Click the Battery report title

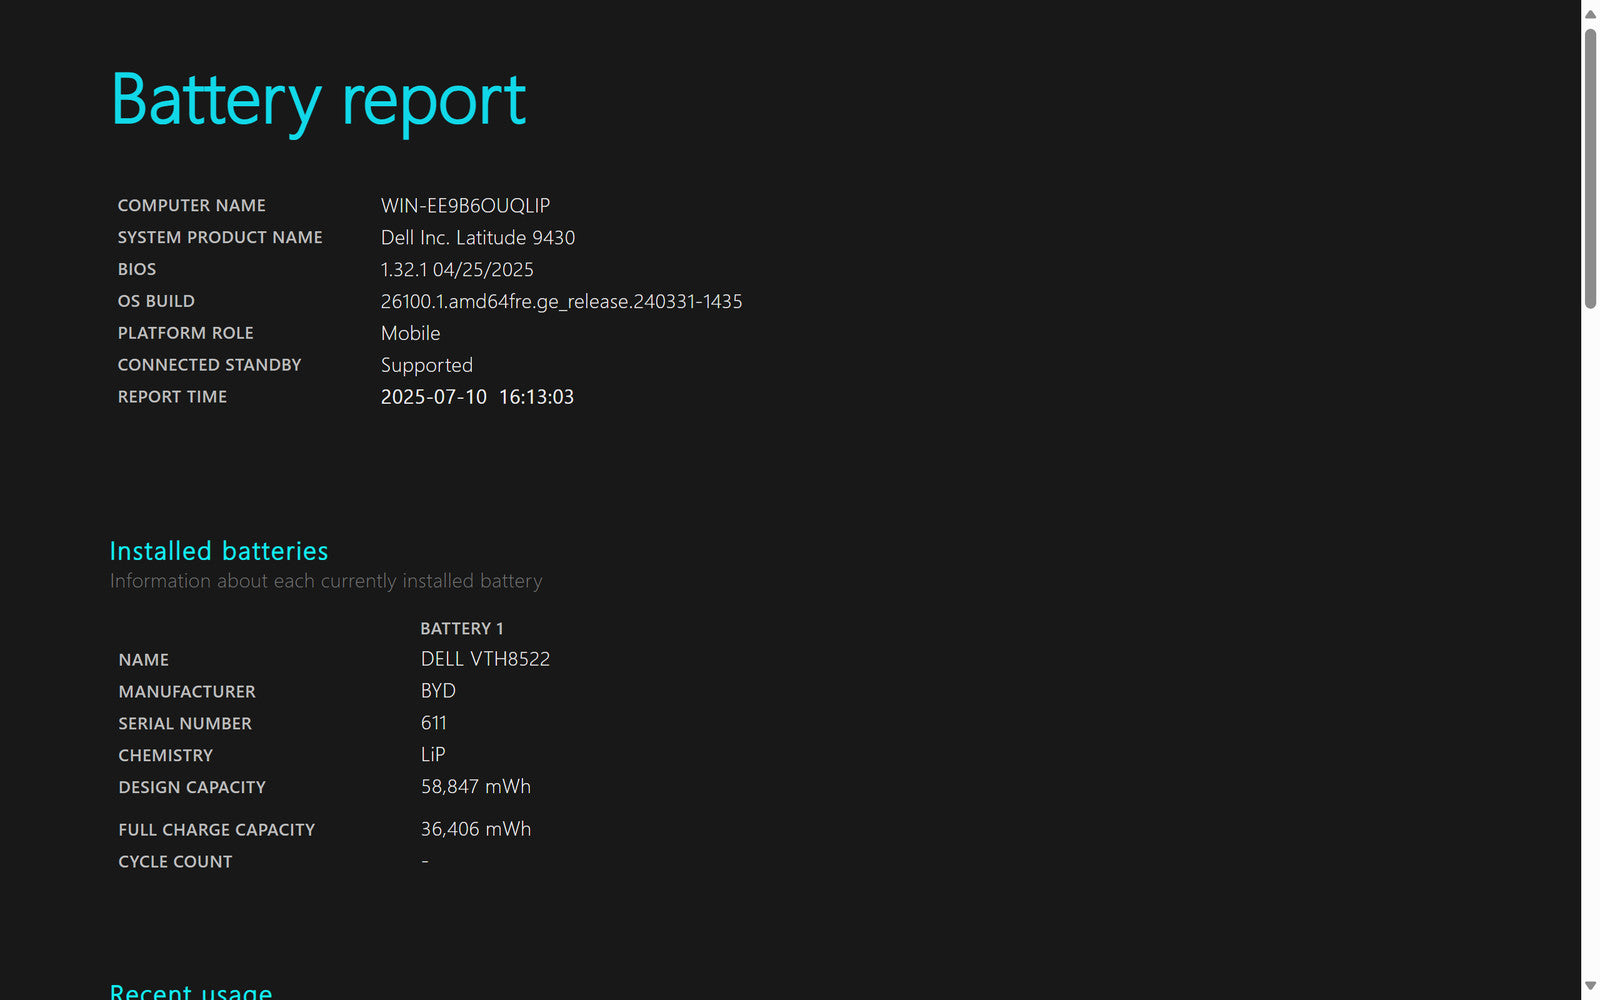tap(319, 101)
